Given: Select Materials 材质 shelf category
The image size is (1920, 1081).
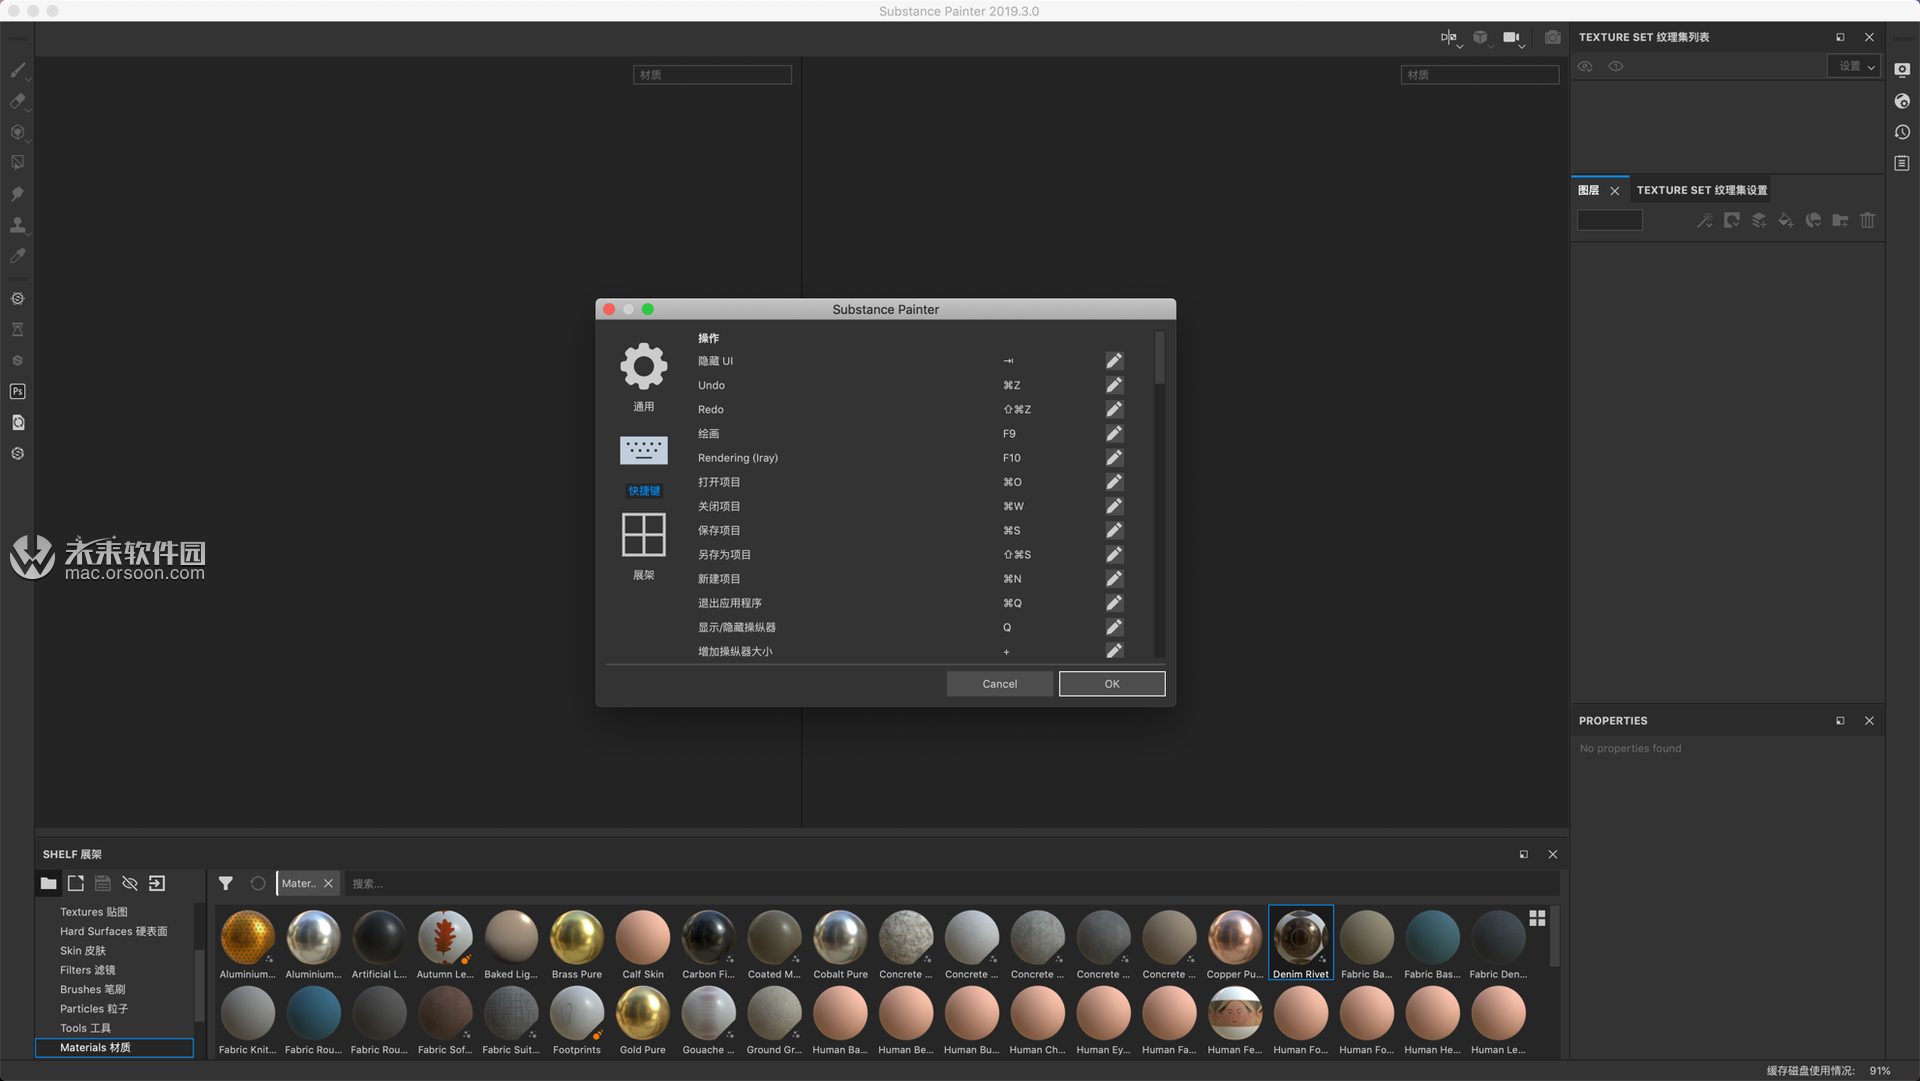Looking at the screenshot, I should coord(114,1048).
